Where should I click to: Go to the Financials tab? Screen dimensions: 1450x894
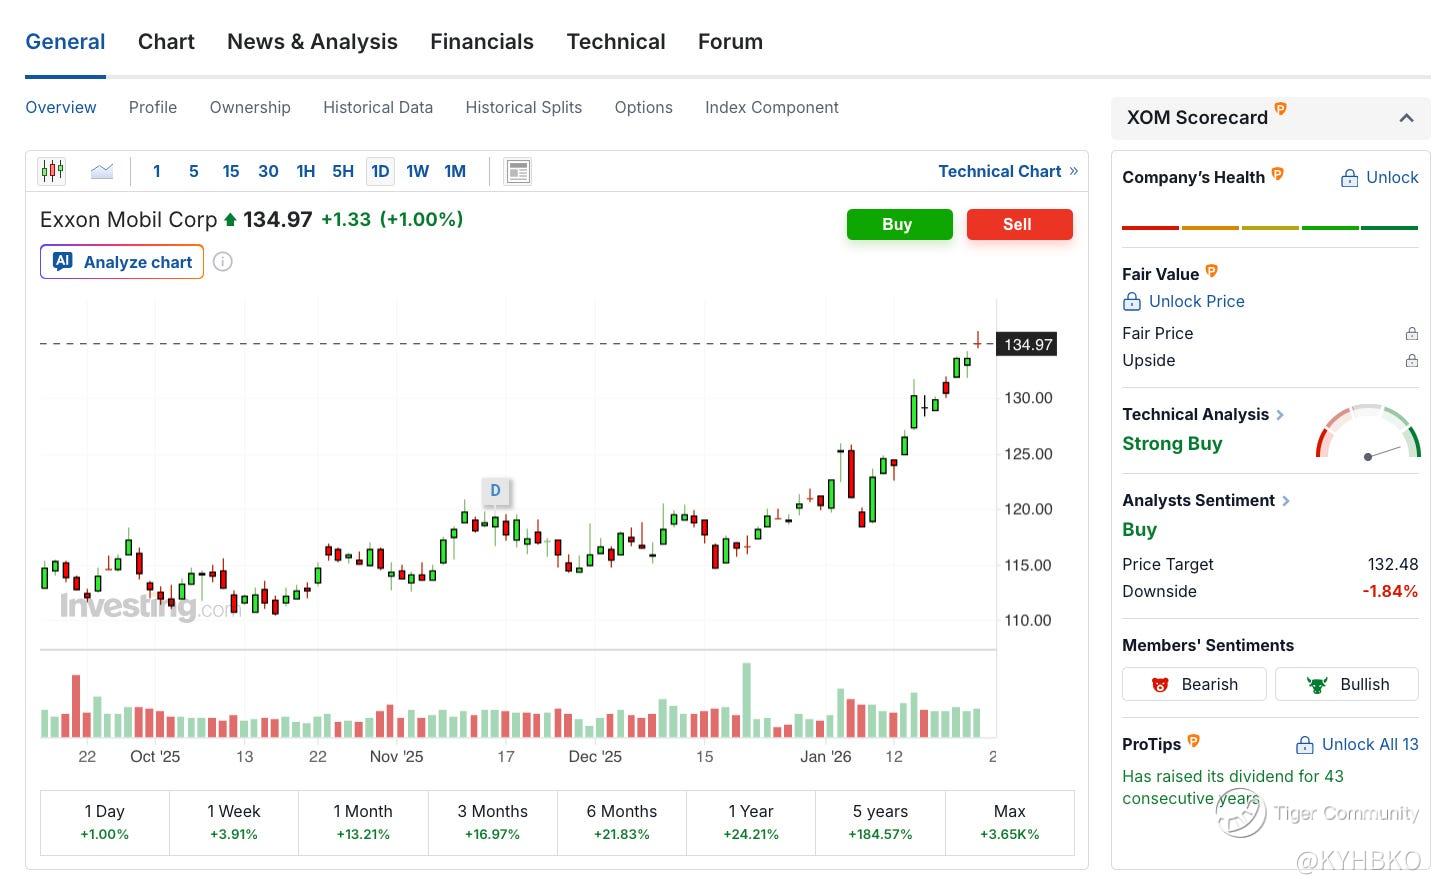[482, 42]
